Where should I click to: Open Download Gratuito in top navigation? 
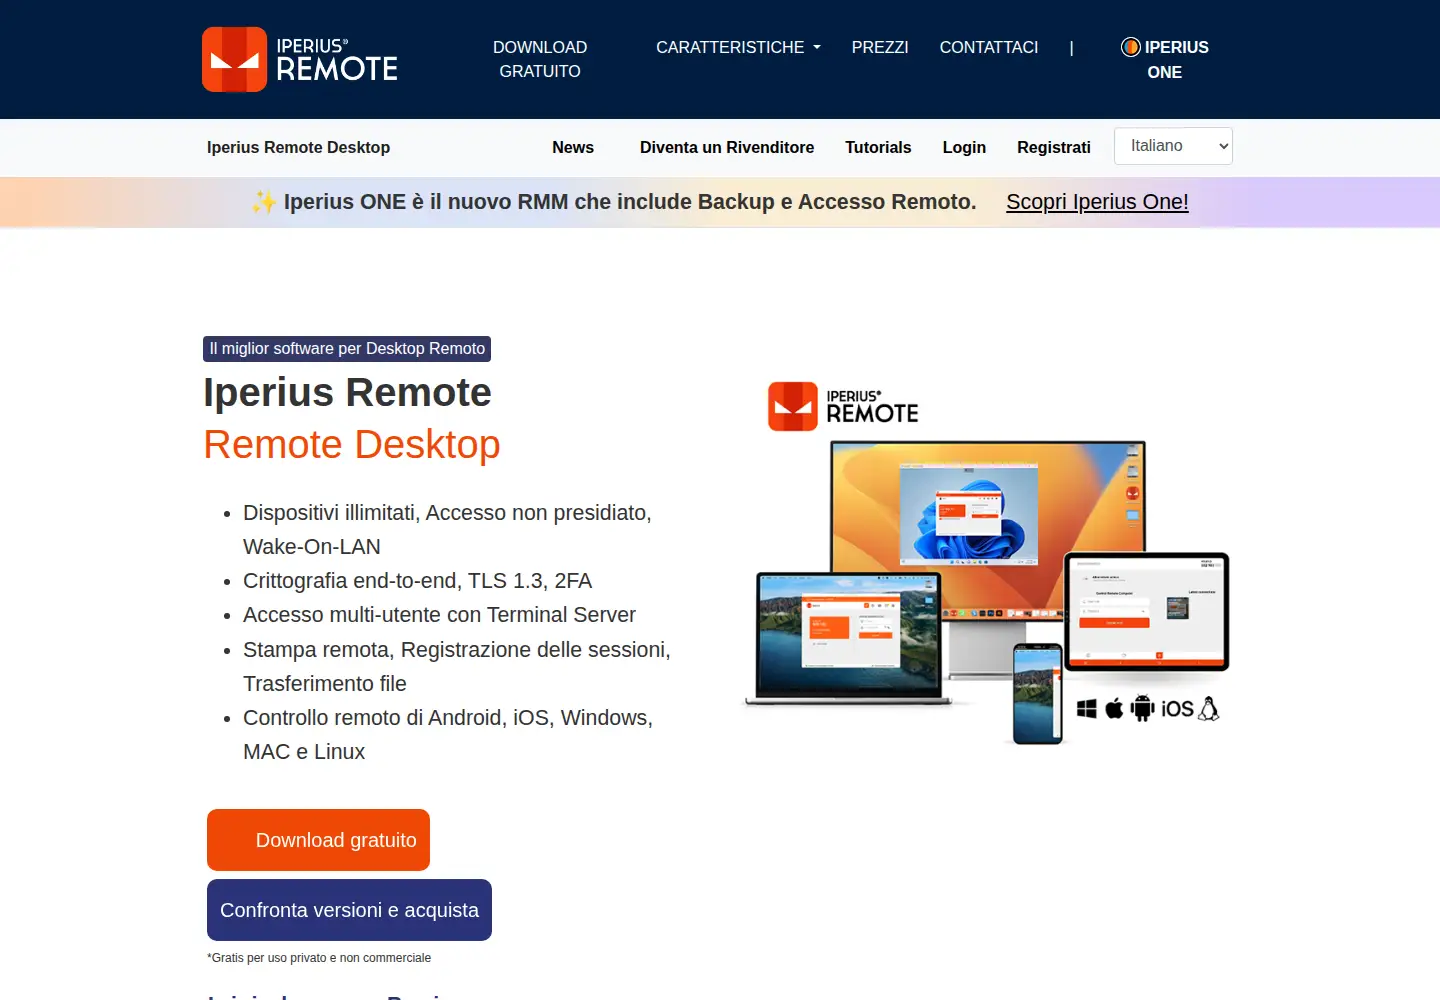pyautogui.click(x=540, y=59)
